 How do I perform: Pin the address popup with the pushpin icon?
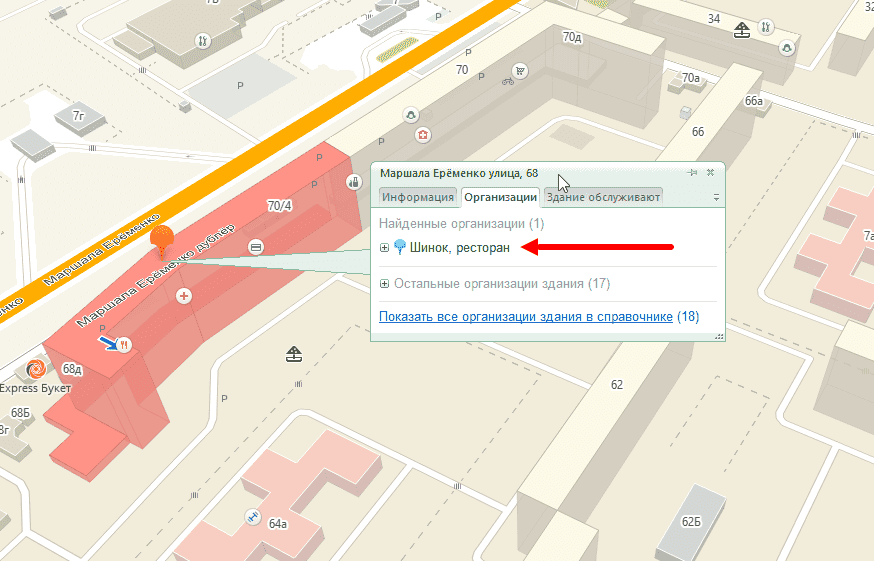[692, 173]
